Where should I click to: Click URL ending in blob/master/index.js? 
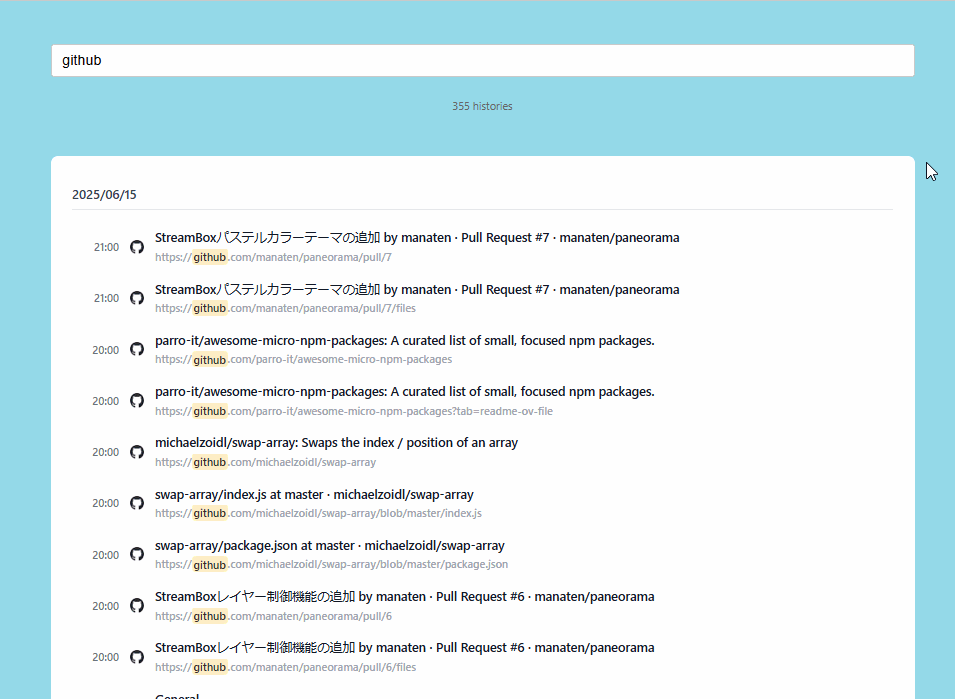[x=318, y=513]
